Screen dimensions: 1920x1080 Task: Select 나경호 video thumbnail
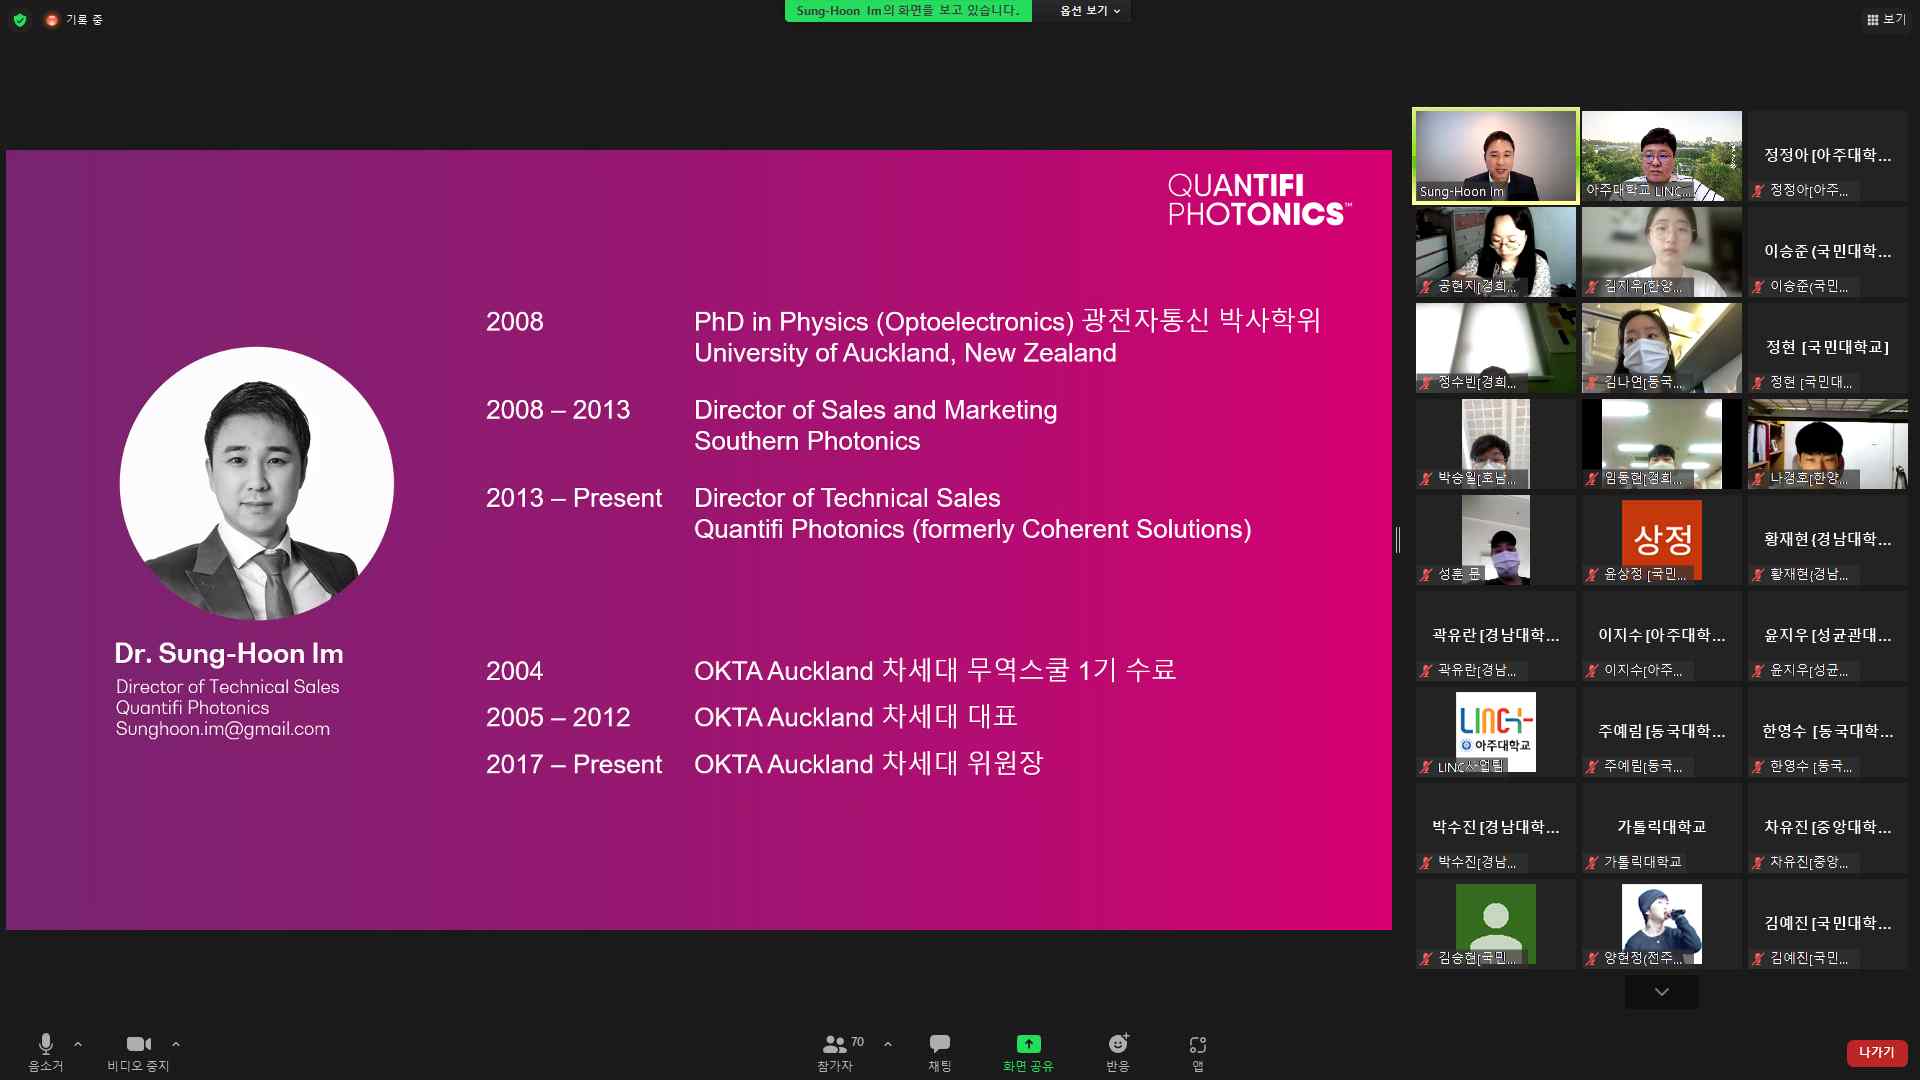[1827, 444]
